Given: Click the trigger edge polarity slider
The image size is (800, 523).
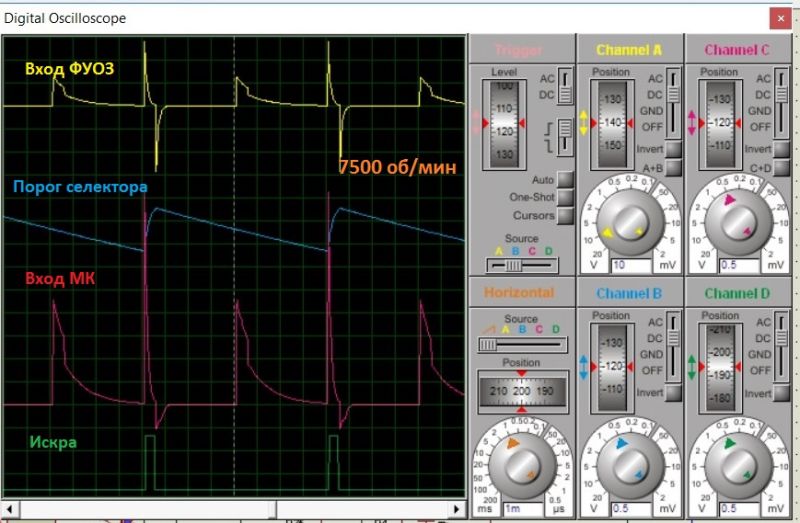Looking at the screenshot, I should (x=565, y=137).
